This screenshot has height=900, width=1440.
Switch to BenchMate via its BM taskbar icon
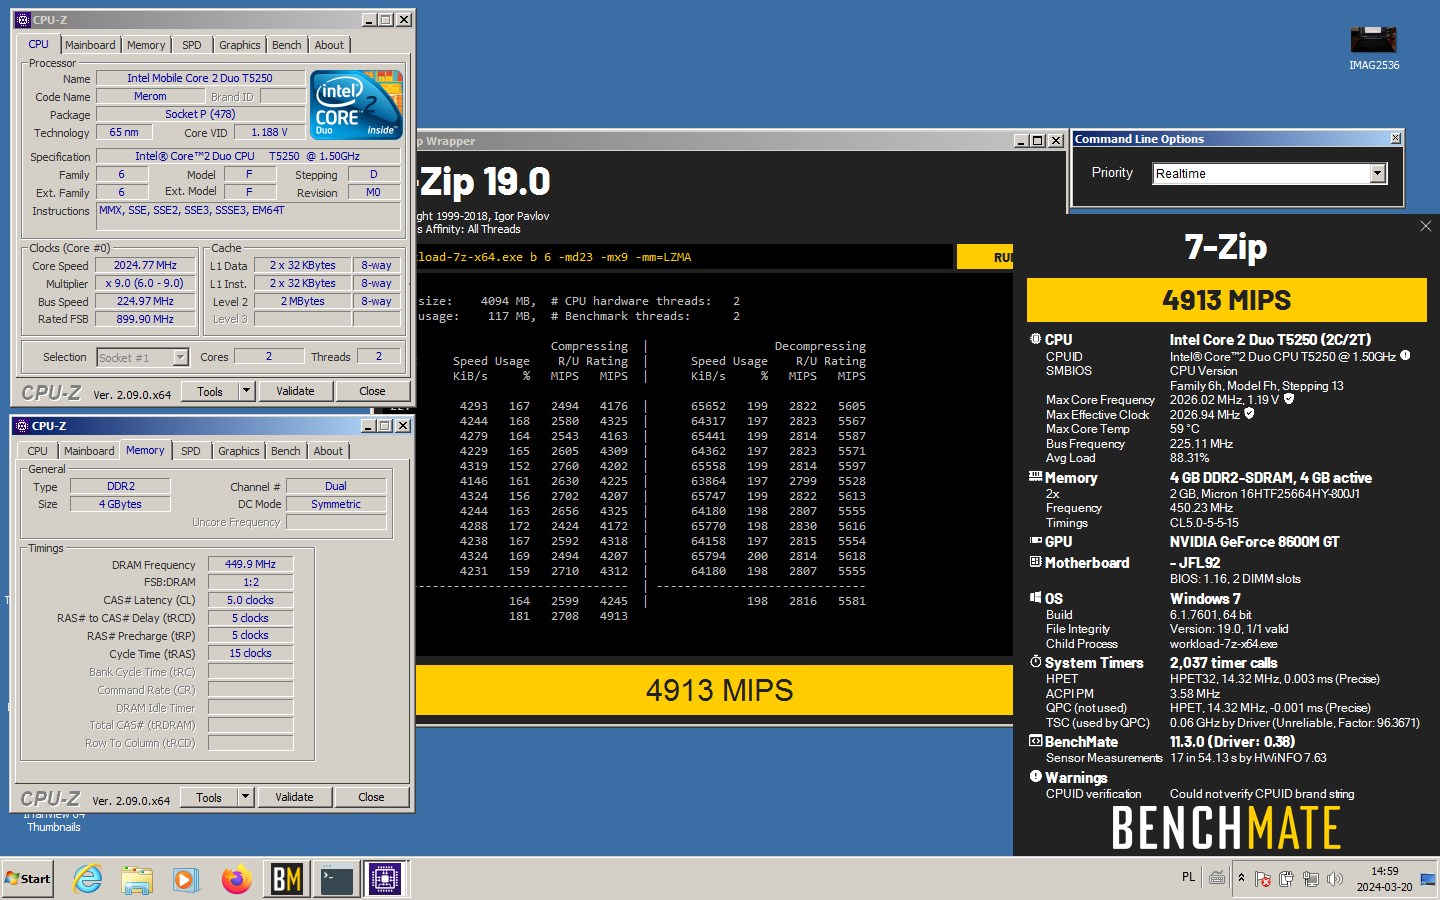point(287,879)
